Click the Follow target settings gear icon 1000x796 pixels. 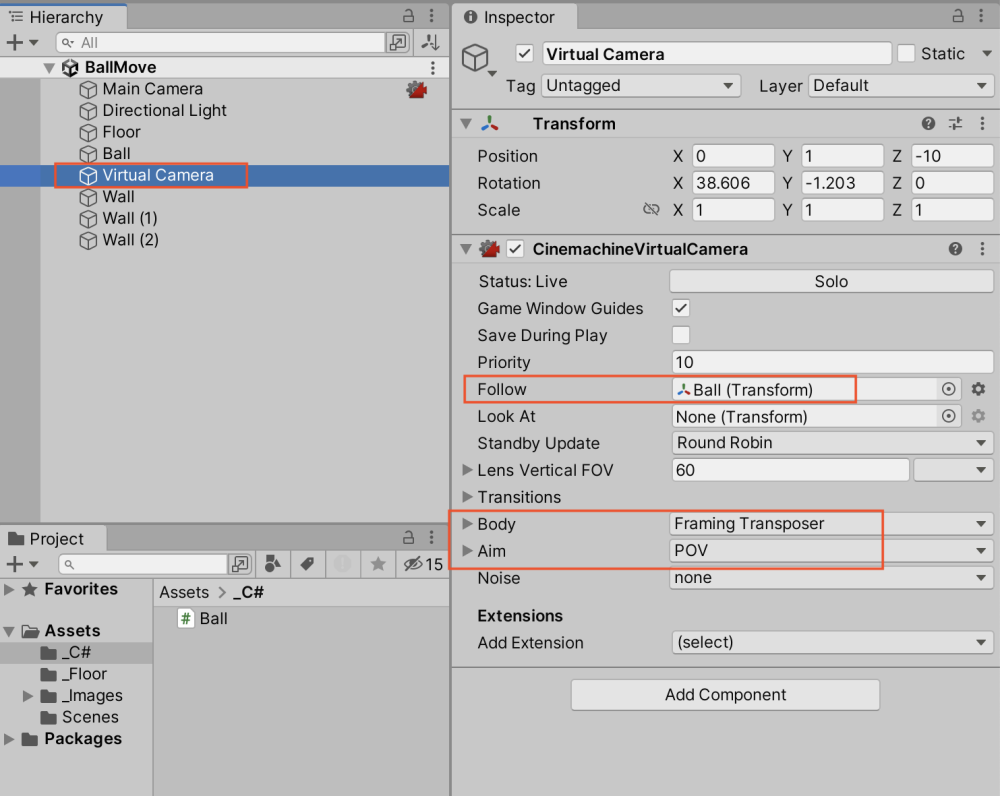(x=977, y=389)
